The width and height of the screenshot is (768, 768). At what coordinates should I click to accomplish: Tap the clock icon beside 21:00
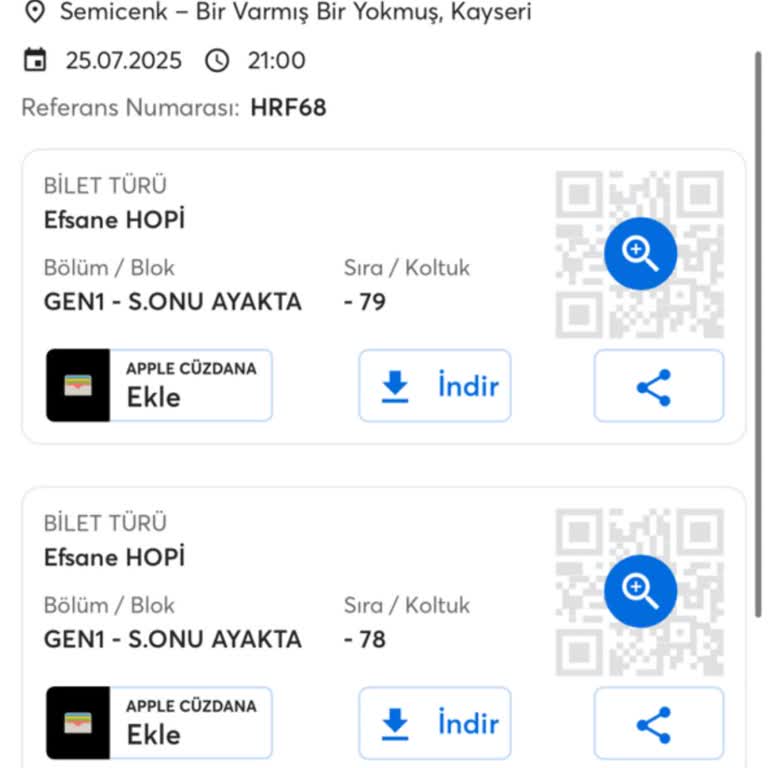click(216, 61)
